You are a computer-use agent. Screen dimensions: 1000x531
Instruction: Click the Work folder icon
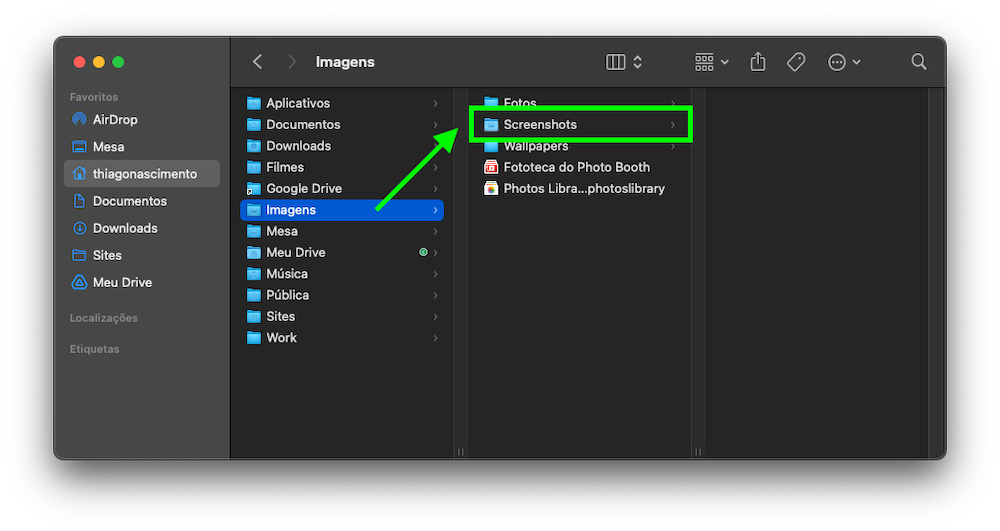click(254, 338)
